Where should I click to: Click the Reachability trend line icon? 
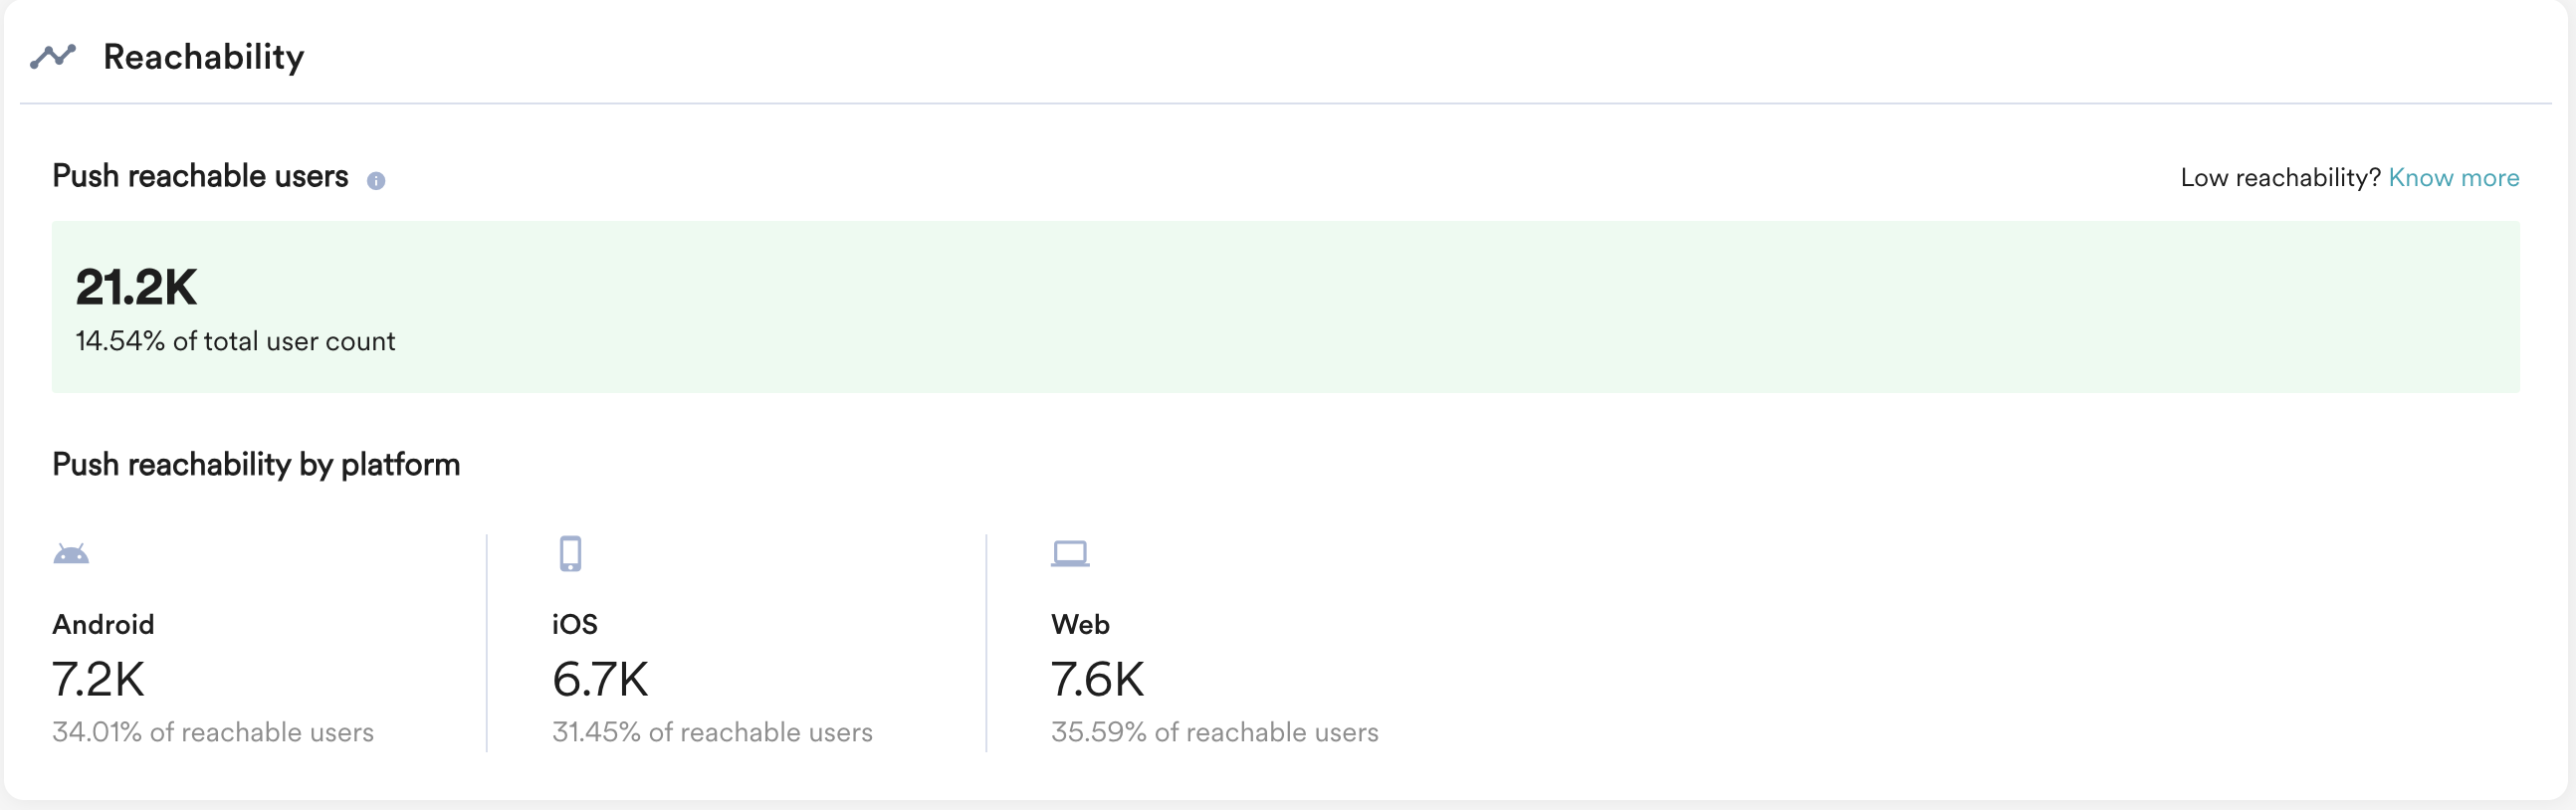coord(53,56)
